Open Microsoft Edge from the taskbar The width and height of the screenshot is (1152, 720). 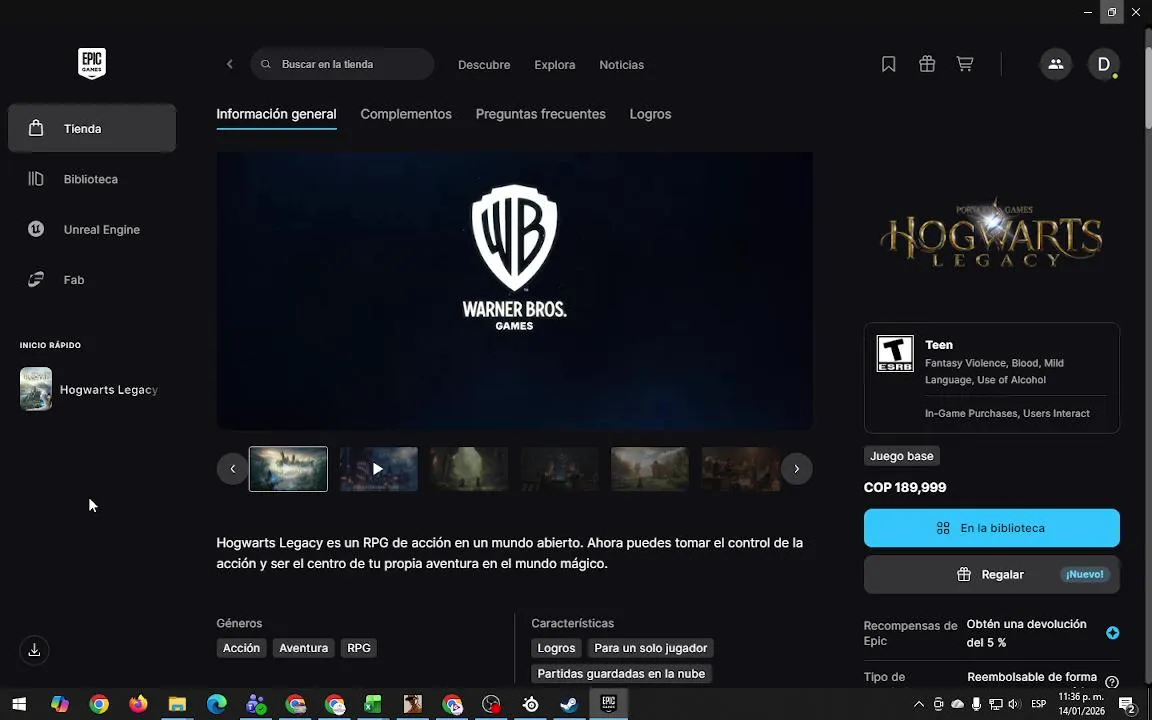click(216, 705)
